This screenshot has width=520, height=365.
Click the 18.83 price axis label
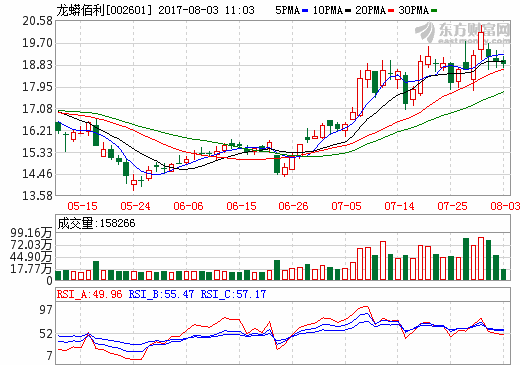tap(37, 65)
